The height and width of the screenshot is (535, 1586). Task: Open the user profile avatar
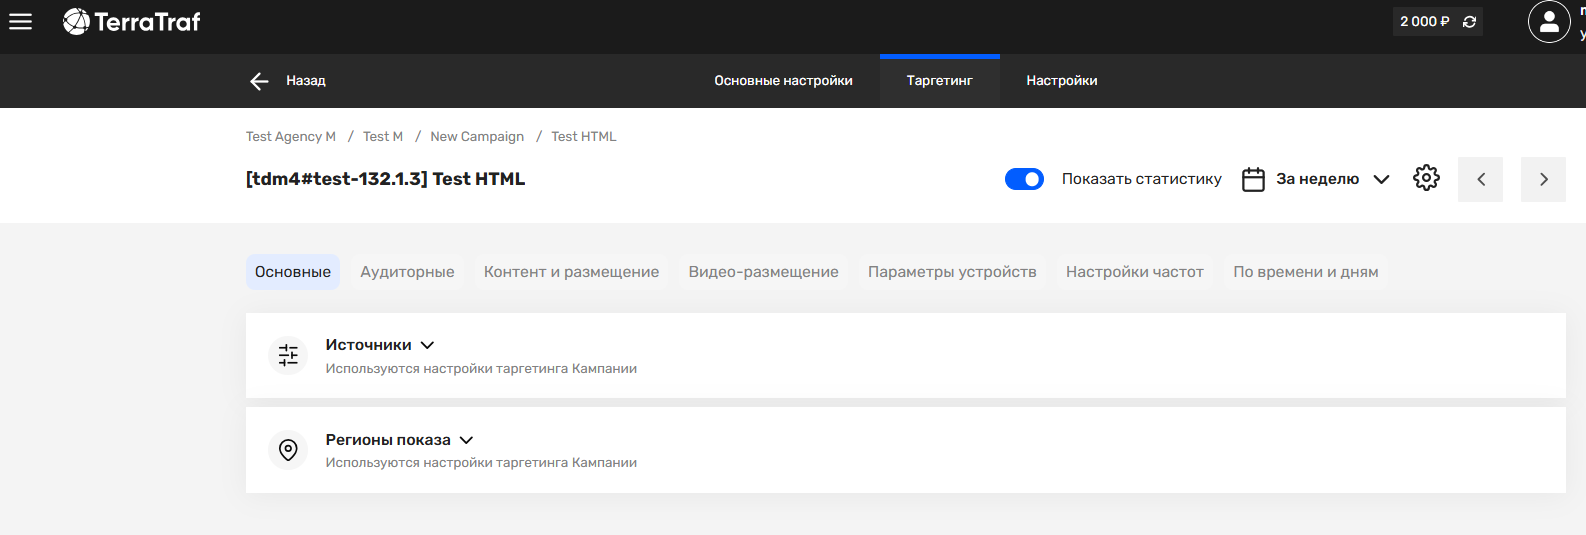click(1549, 22)
